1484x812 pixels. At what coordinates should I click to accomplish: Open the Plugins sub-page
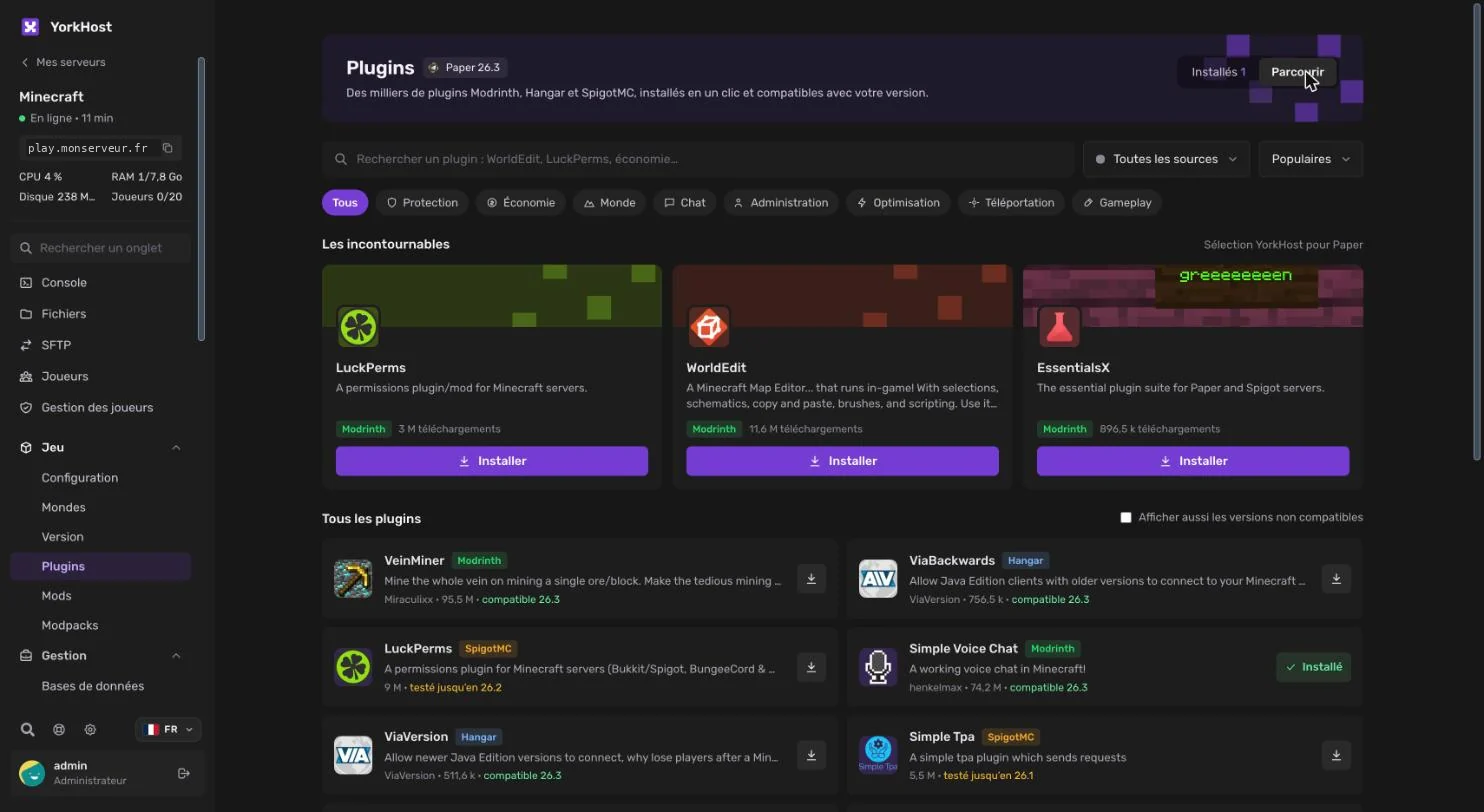[100, 566]
